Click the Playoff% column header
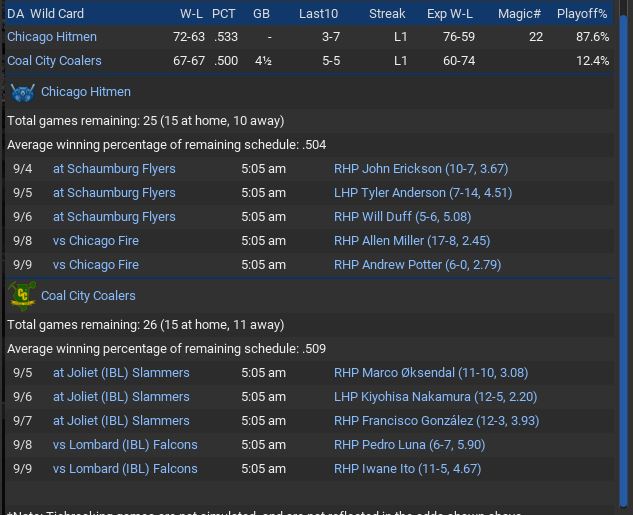 pyautogui.click(x=582, y=14)
